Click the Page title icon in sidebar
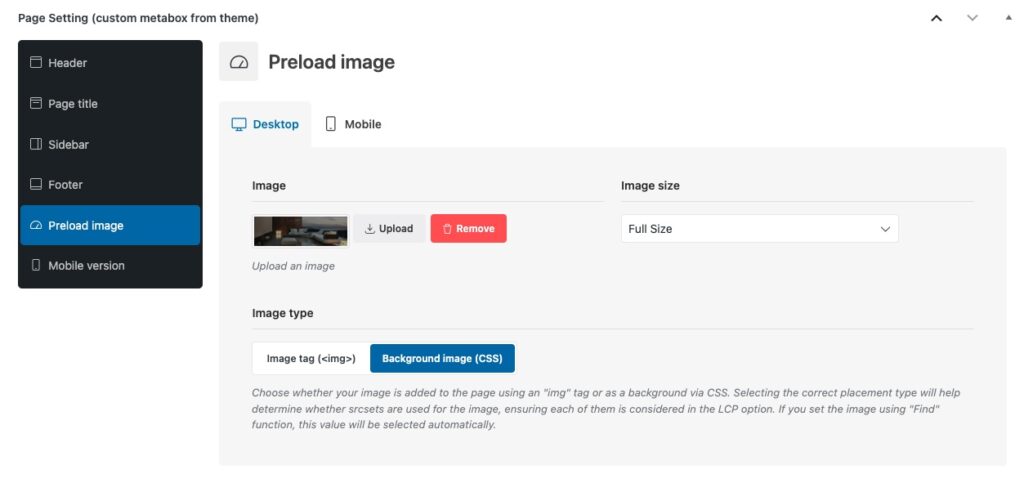The image size is (1024, 492). [36, 104]
